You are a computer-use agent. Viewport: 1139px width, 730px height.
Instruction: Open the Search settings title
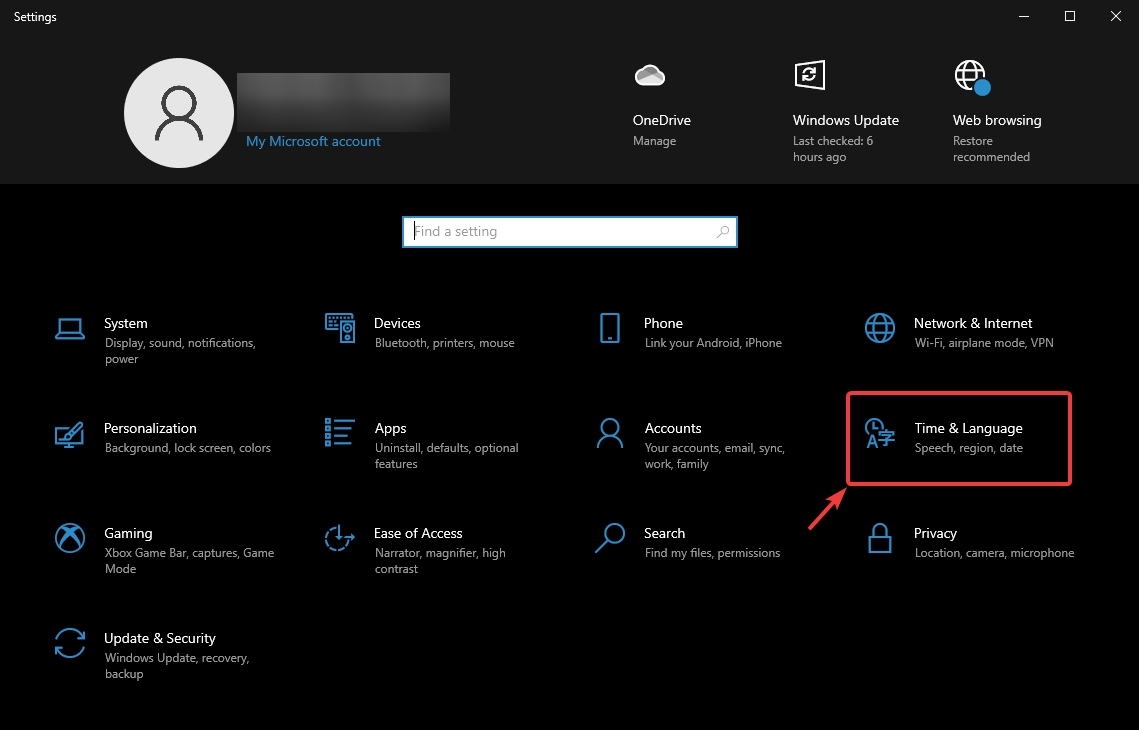pyautogui.click(x=665, y=533)
